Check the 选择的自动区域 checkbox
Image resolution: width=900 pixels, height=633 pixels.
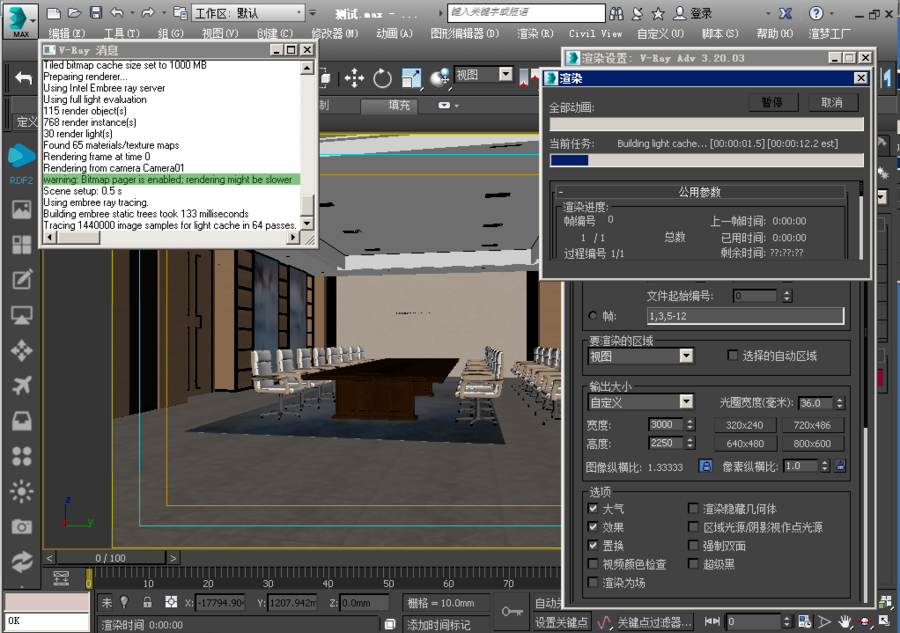(x=732, y=355)
